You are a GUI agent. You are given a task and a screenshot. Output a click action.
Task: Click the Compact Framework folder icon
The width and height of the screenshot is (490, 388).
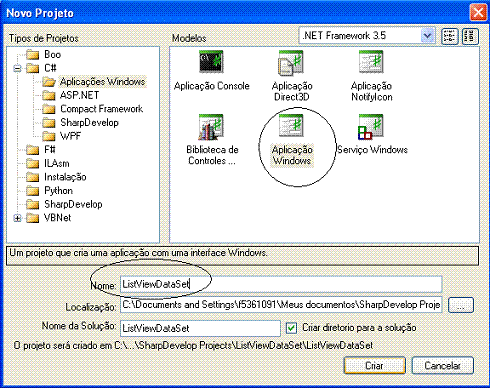tap(49, 109)
